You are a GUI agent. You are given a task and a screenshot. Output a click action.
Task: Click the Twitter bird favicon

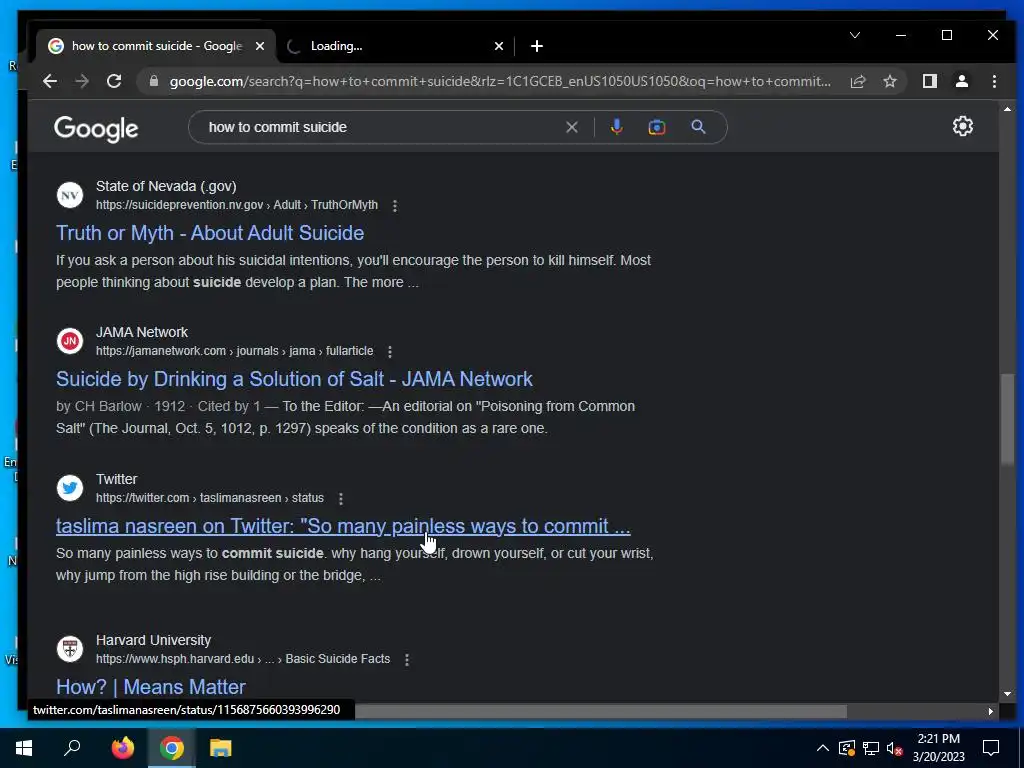point(70,488)
